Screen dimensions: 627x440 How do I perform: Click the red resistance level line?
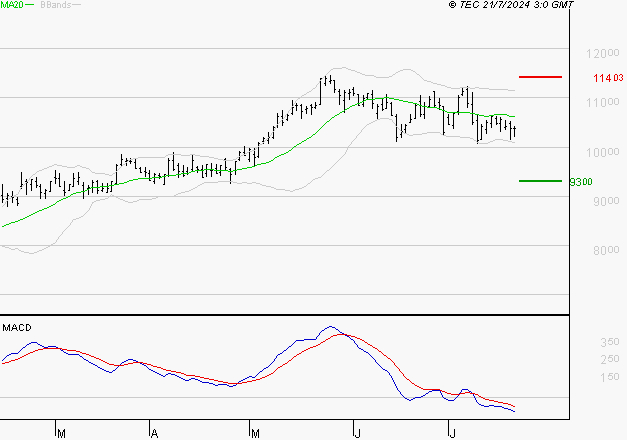(x=540, y=77)
